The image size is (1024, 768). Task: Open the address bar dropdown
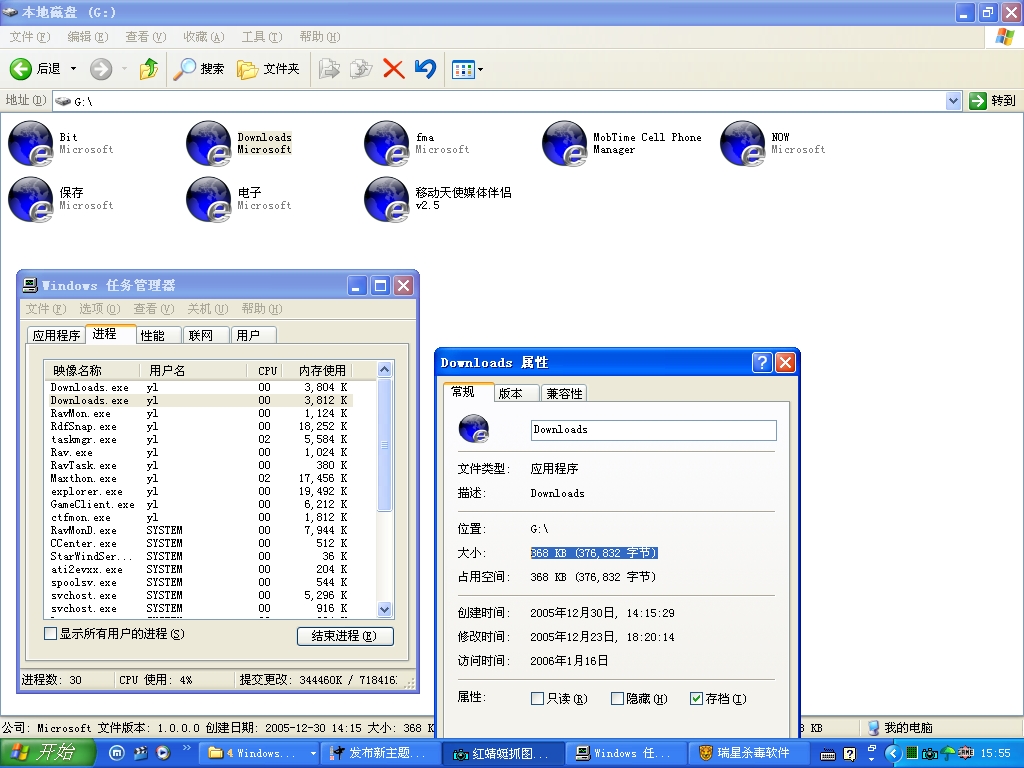tap(953, 101)
